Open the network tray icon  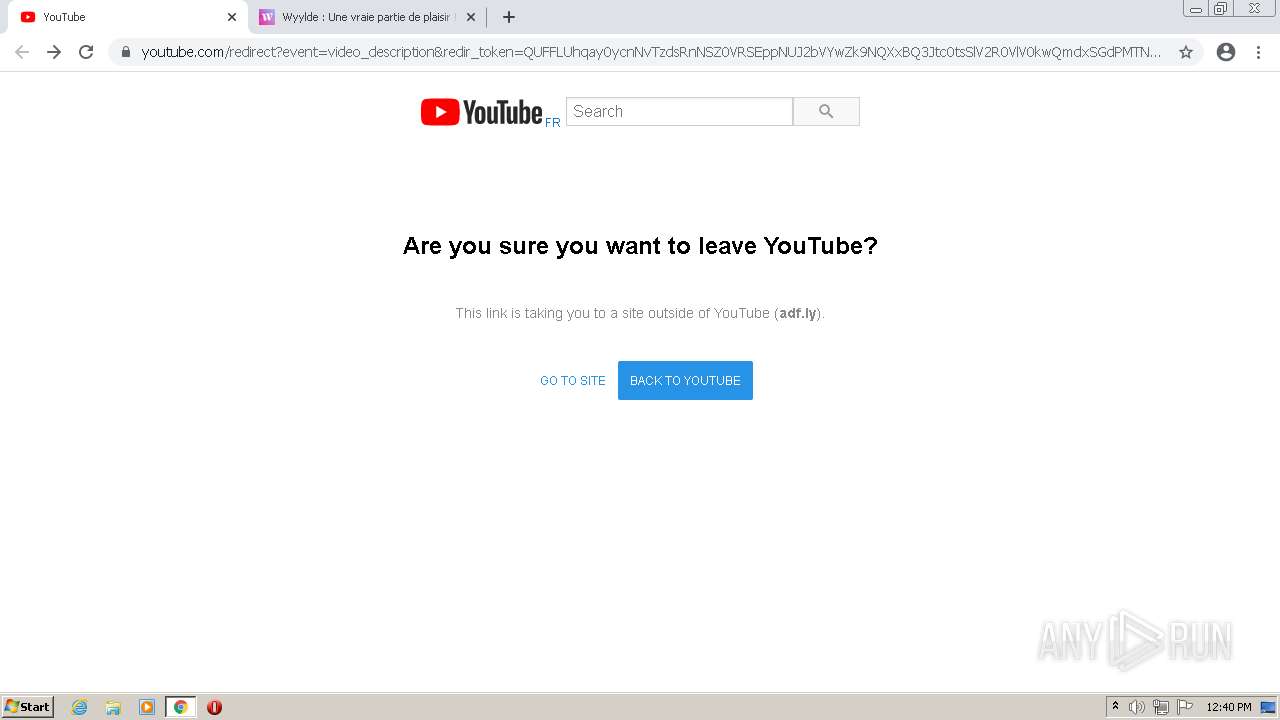[1161, 707]
